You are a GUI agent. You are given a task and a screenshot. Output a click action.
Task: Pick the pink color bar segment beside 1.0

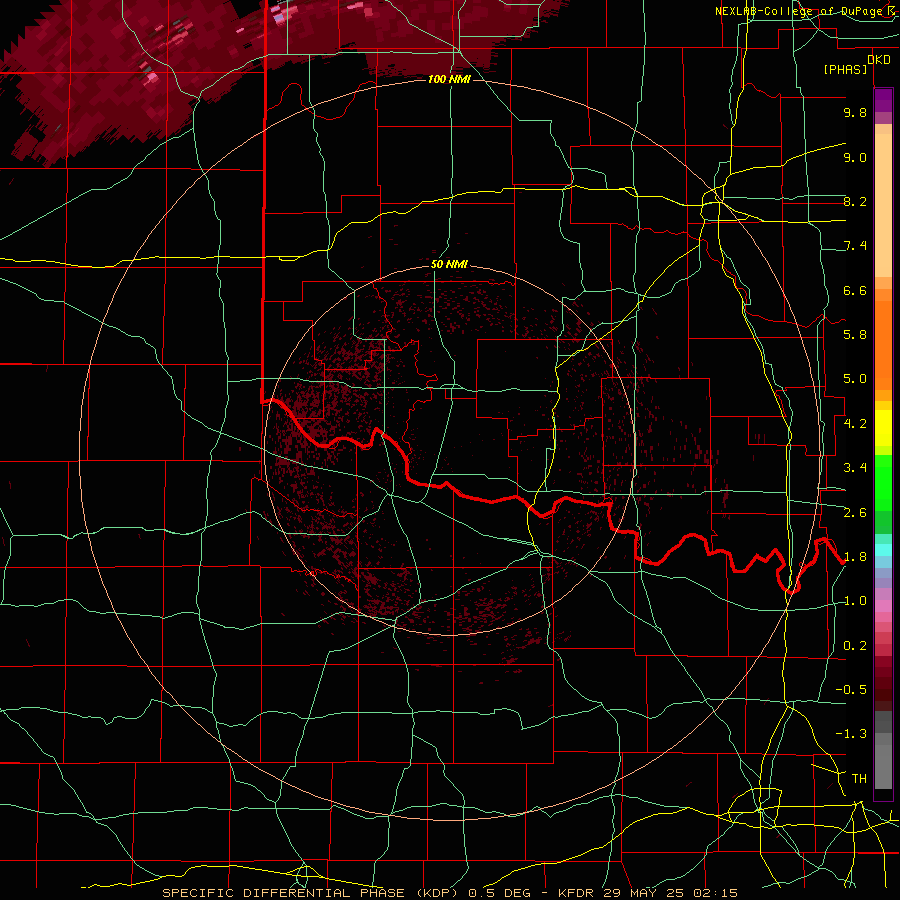pos(883,605)
